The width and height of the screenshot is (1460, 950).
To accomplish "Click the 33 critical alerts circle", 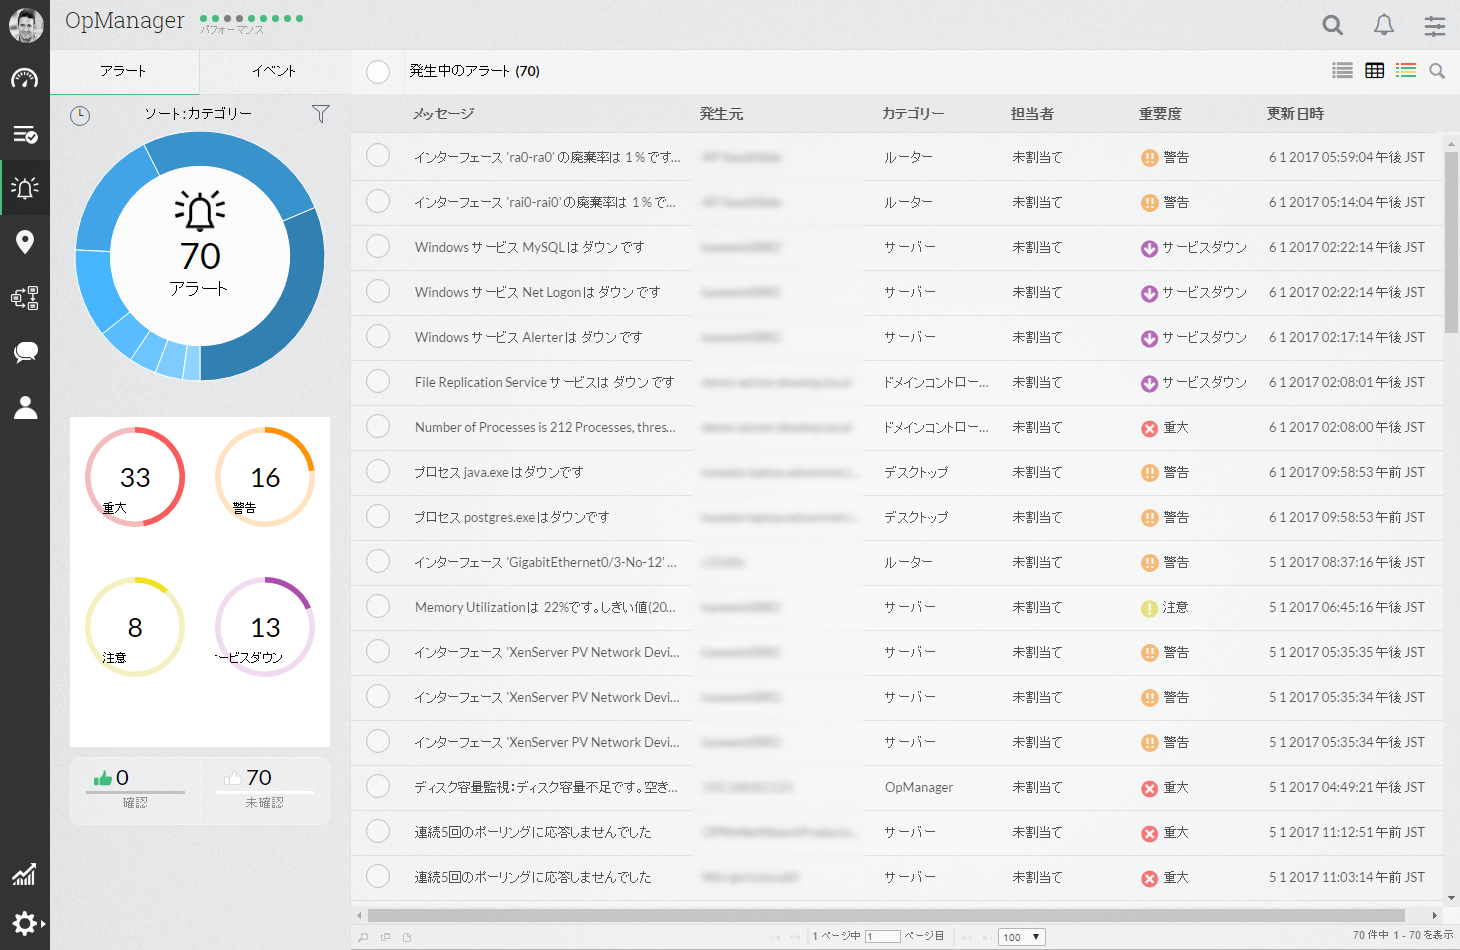I will 135,477.
